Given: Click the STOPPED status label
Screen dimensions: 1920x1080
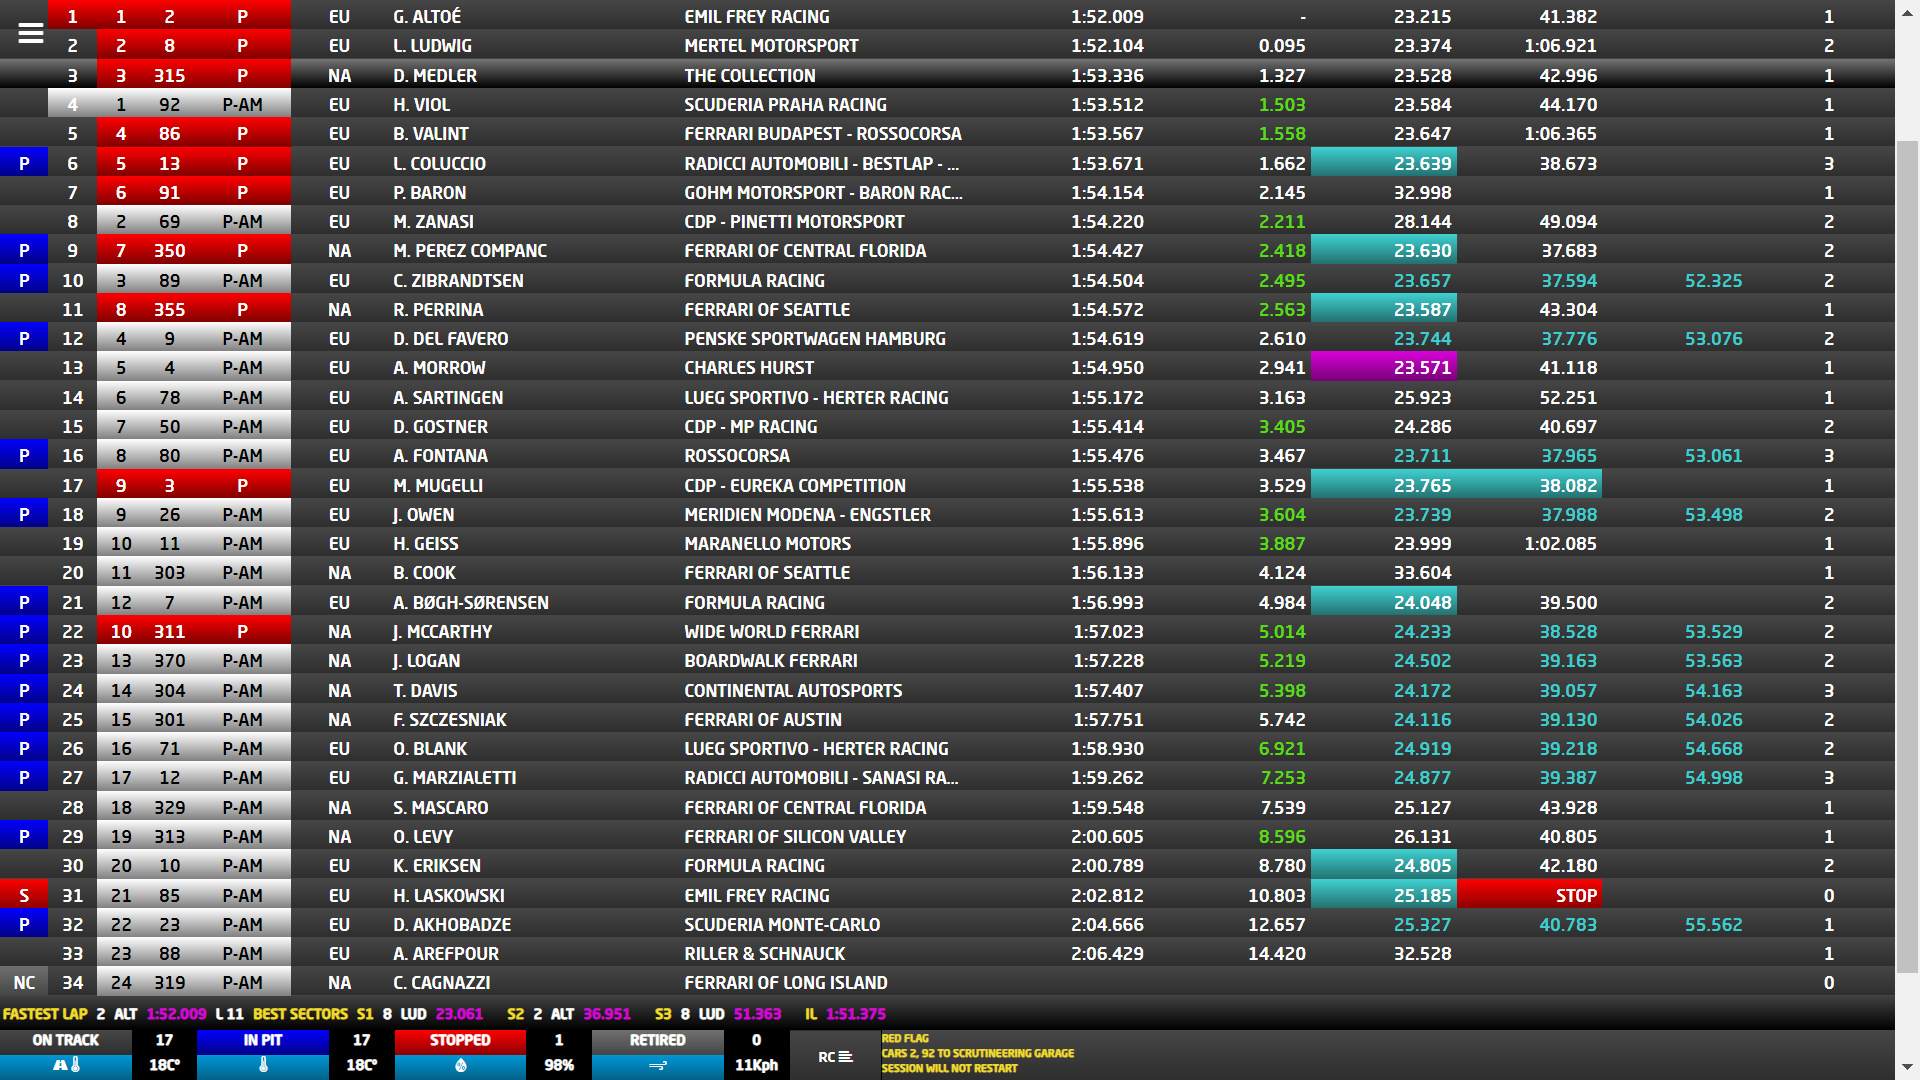Looking at the screenshot, I should click(460, 1040).
